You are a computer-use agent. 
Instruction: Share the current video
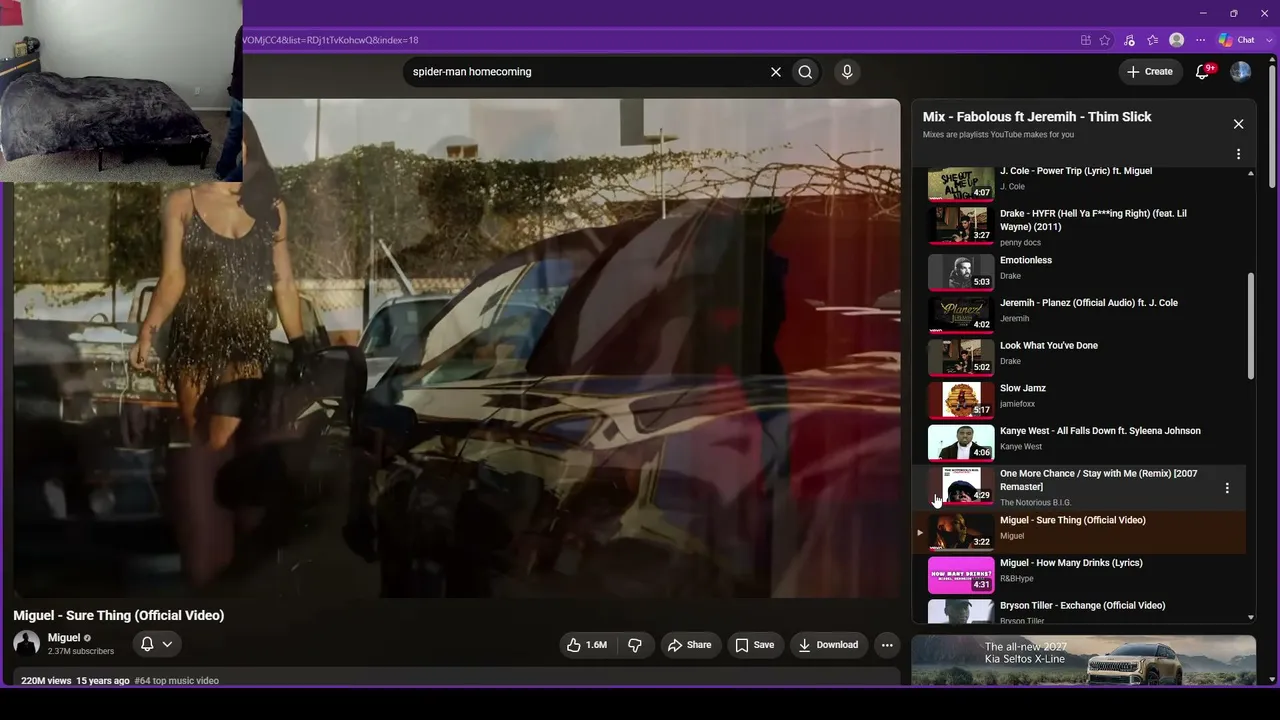point(690,645)
